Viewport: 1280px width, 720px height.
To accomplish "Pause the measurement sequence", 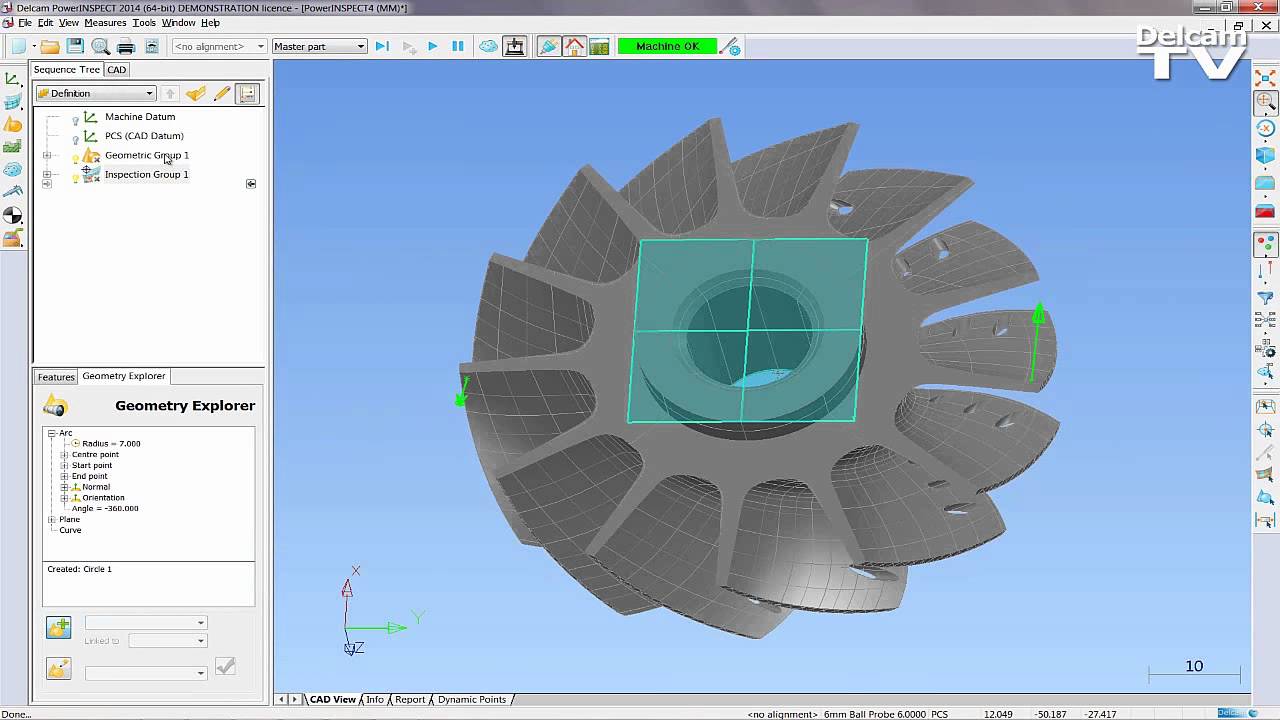I will tap(458, 46).
